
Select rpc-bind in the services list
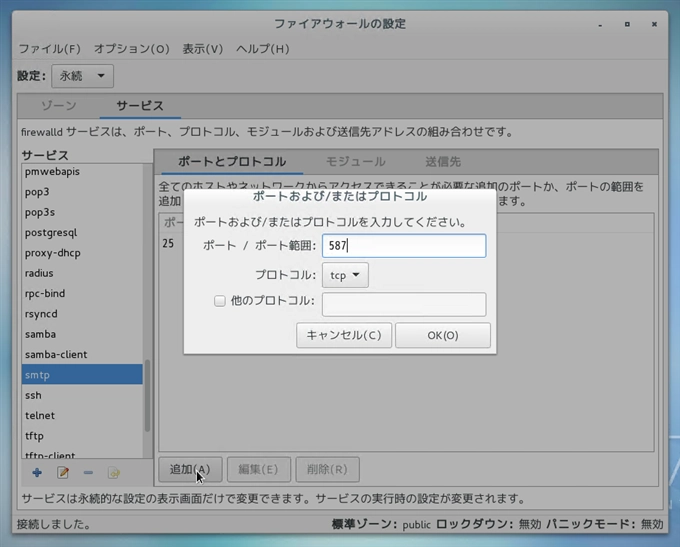[82, 294]
